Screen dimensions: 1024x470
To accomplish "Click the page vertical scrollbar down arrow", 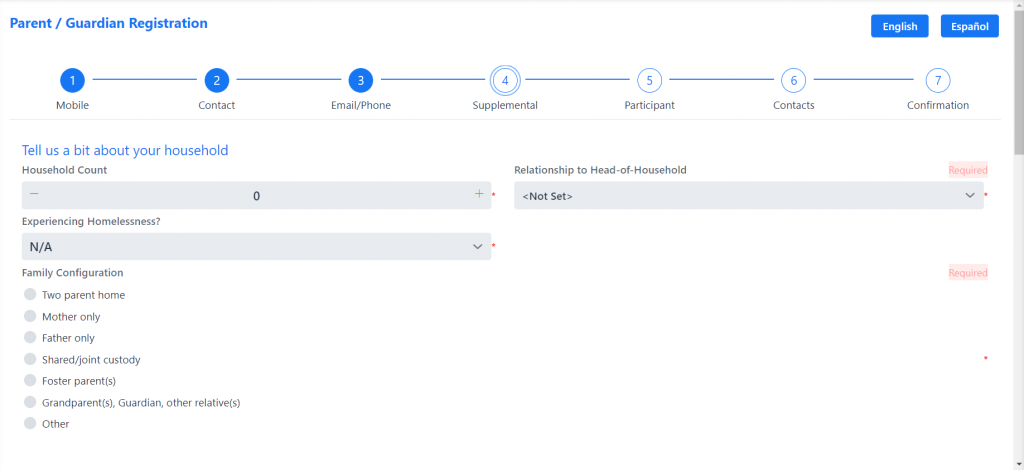I will 1019,464.
